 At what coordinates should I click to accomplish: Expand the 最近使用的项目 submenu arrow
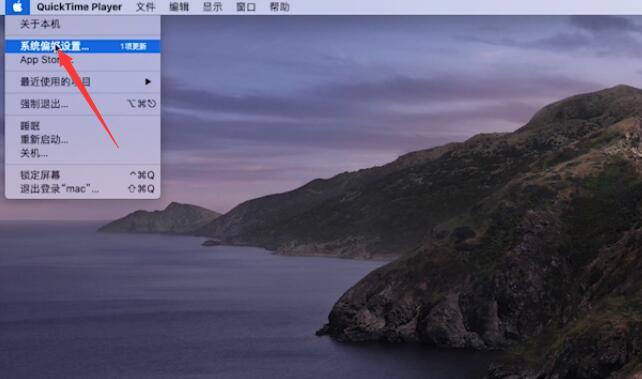pyautogui.click(x=148, y=82)
